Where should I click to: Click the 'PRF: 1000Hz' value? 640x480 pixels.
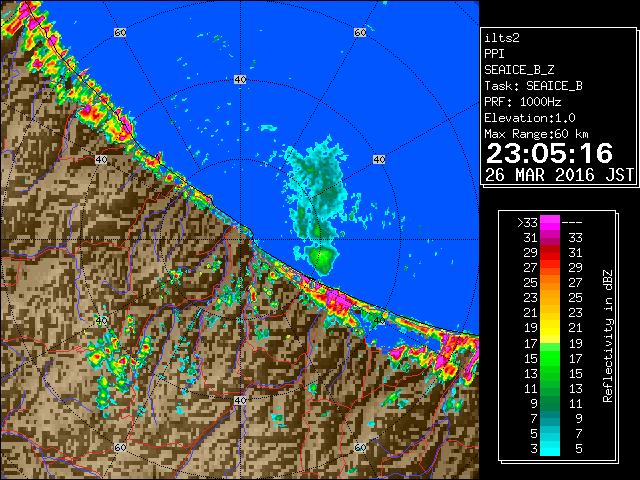[522, 102]
